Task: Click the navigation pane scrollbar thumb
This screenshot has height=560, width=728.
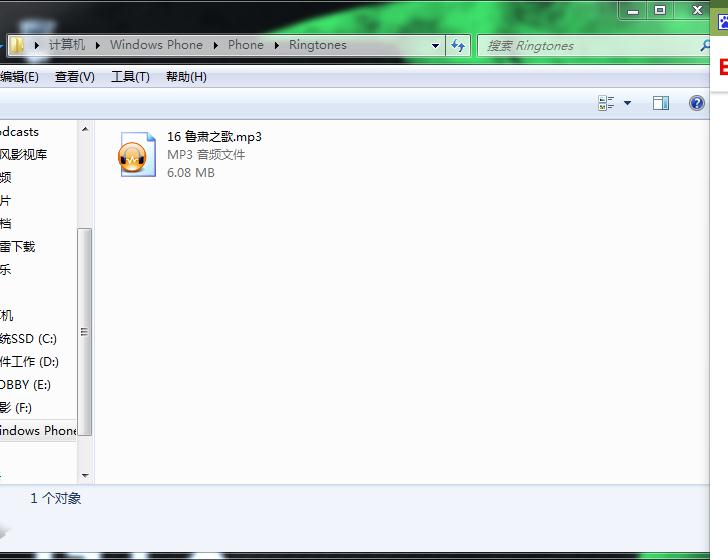Action: pos(84,332)
